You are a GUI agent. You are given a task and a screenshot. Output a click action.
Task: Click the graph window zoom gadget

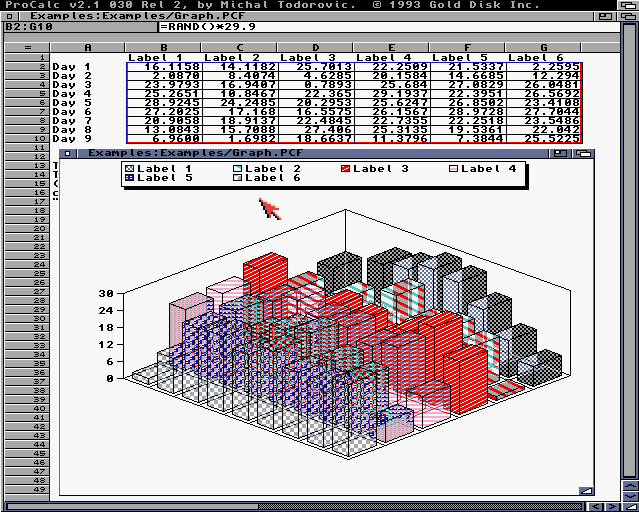(x=560, y=153)
